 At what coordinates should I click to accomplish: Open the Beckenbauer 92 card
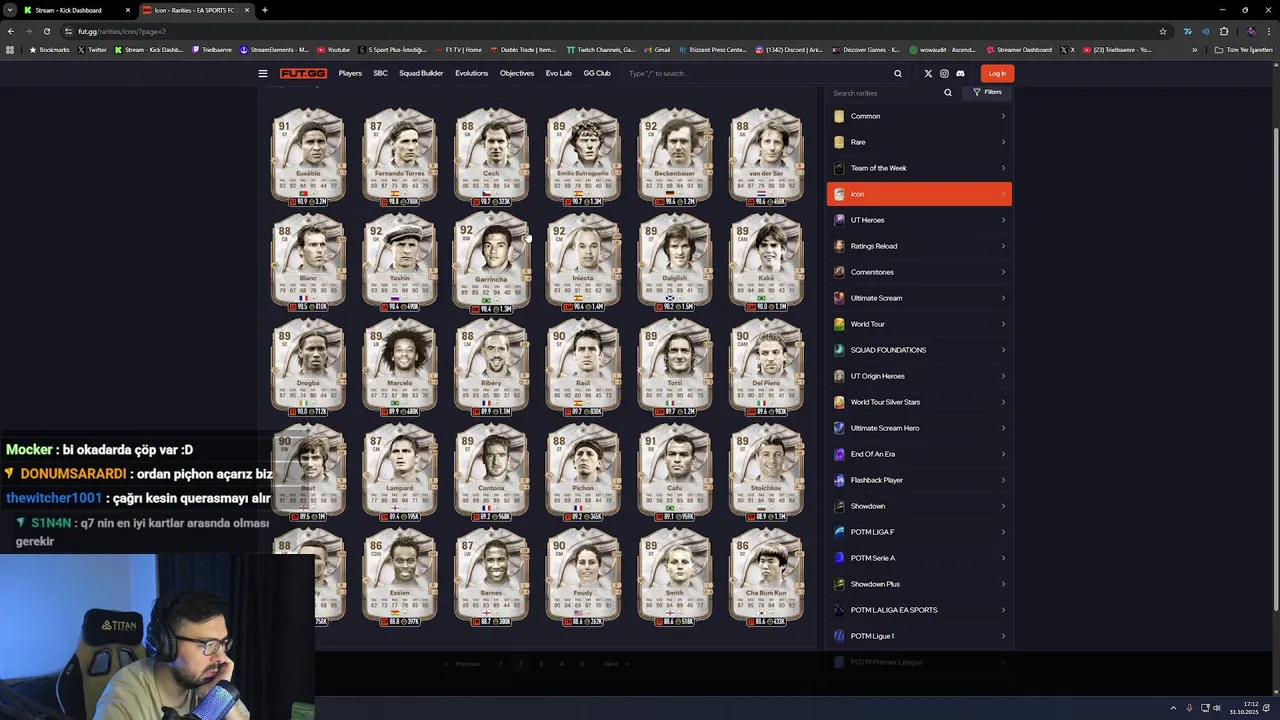(676, 157)
